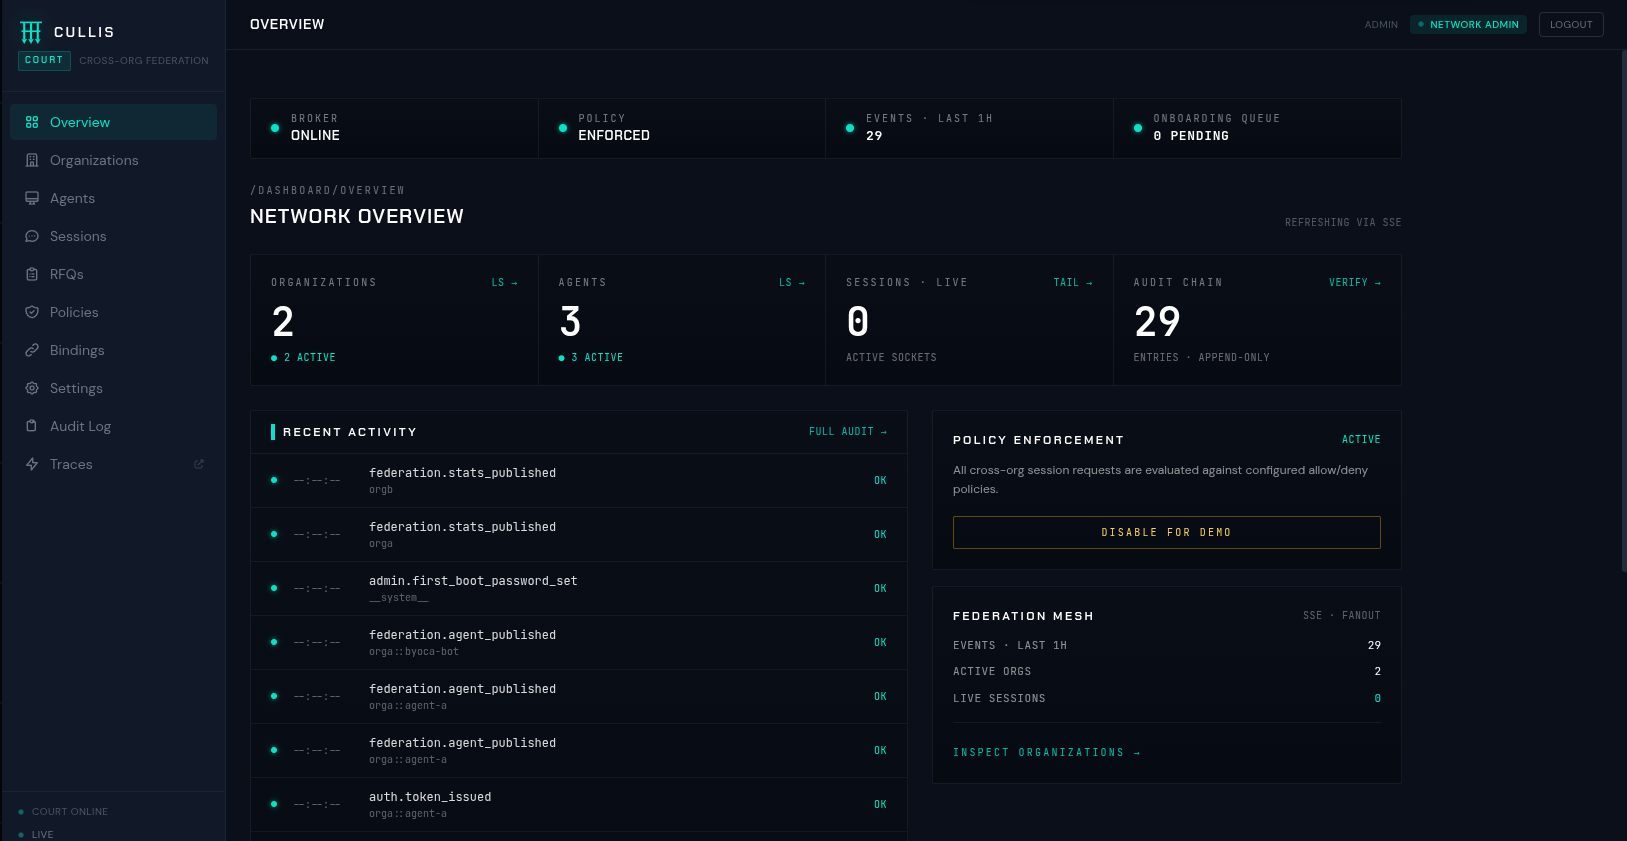This screenshot has height=841, width=1627.
Task: Select Policies from the sidebar
Action: pos(113,312)
